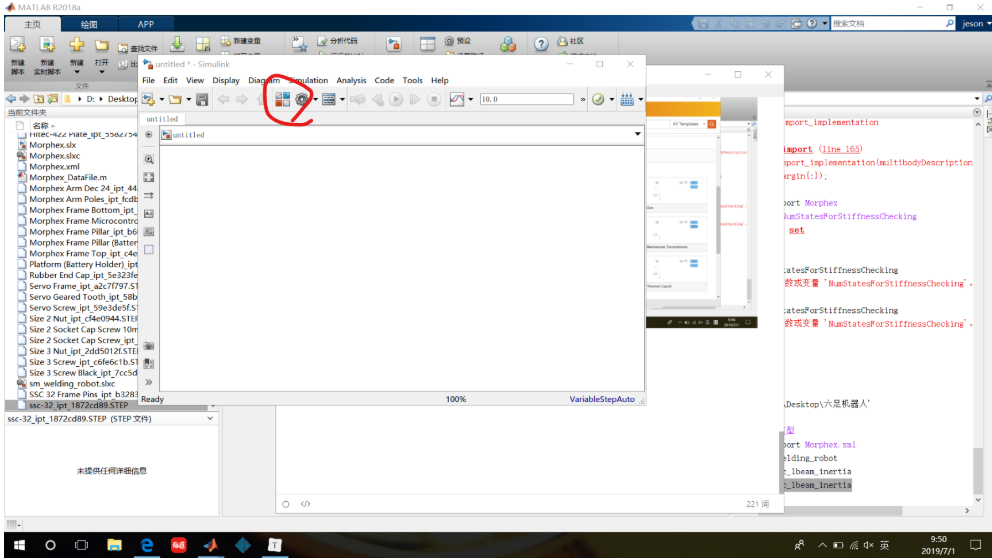Open dropdown arrow next to New Model

click(162, 99)
